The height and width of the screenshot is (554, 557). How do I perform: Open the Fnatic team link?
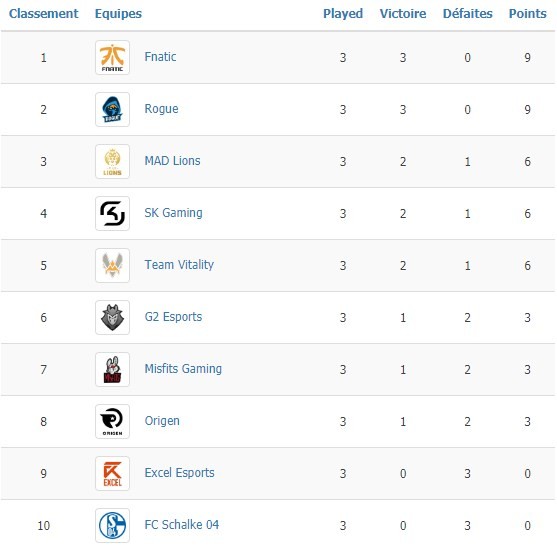coord(160,57)
